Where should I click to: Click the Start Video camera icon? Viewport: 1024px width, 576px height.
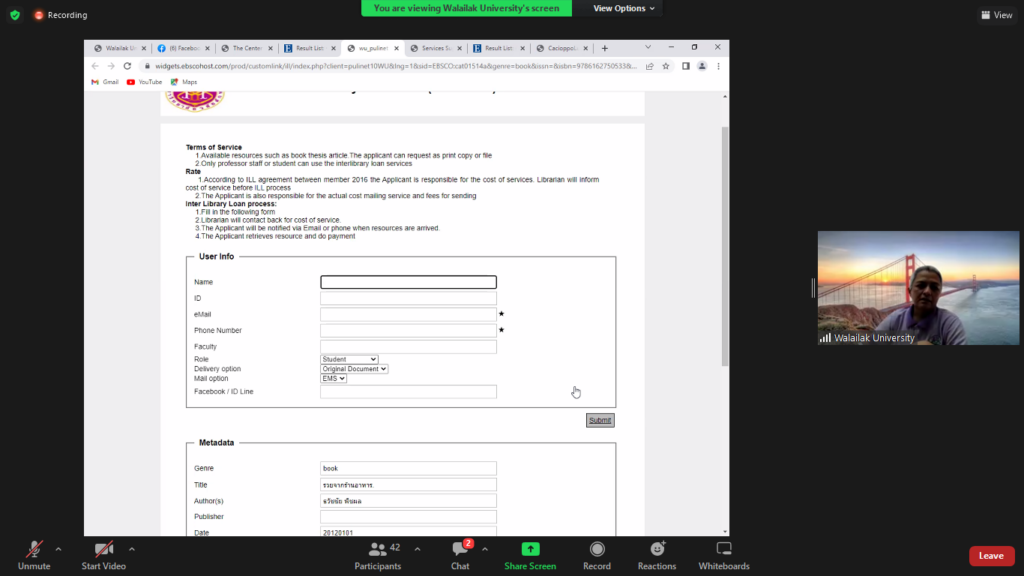point(103,550)
